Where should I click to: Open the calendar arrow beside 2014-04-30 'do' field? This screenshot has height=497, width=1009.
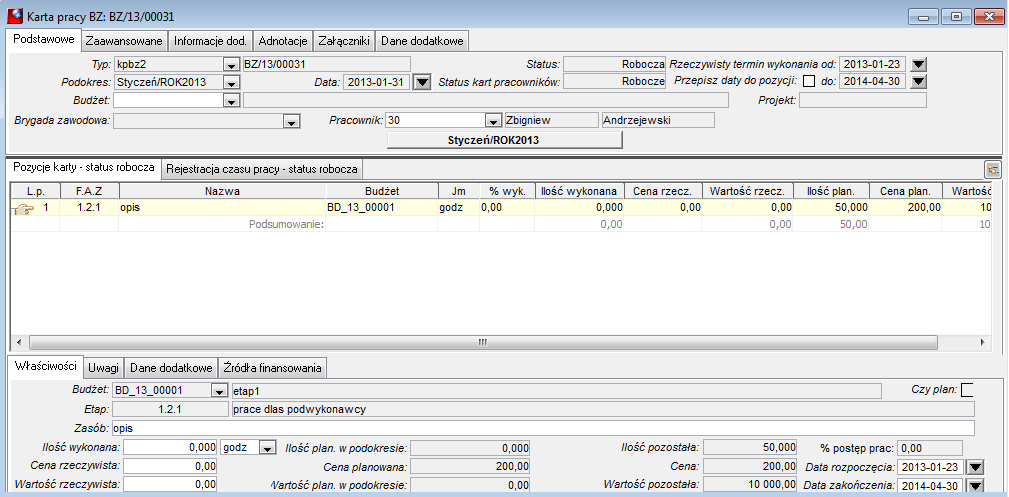point(919,82)
